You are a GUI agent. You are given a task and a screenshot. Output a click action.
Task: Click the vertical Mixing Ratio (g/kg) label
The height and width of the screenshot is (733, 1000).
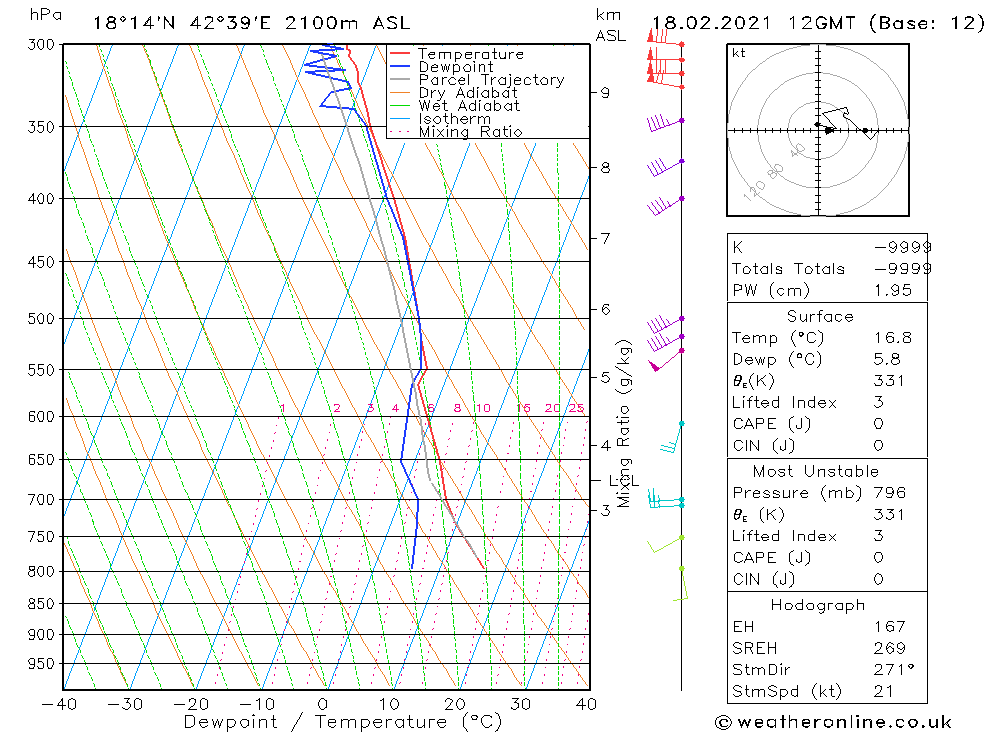point(623,423)
